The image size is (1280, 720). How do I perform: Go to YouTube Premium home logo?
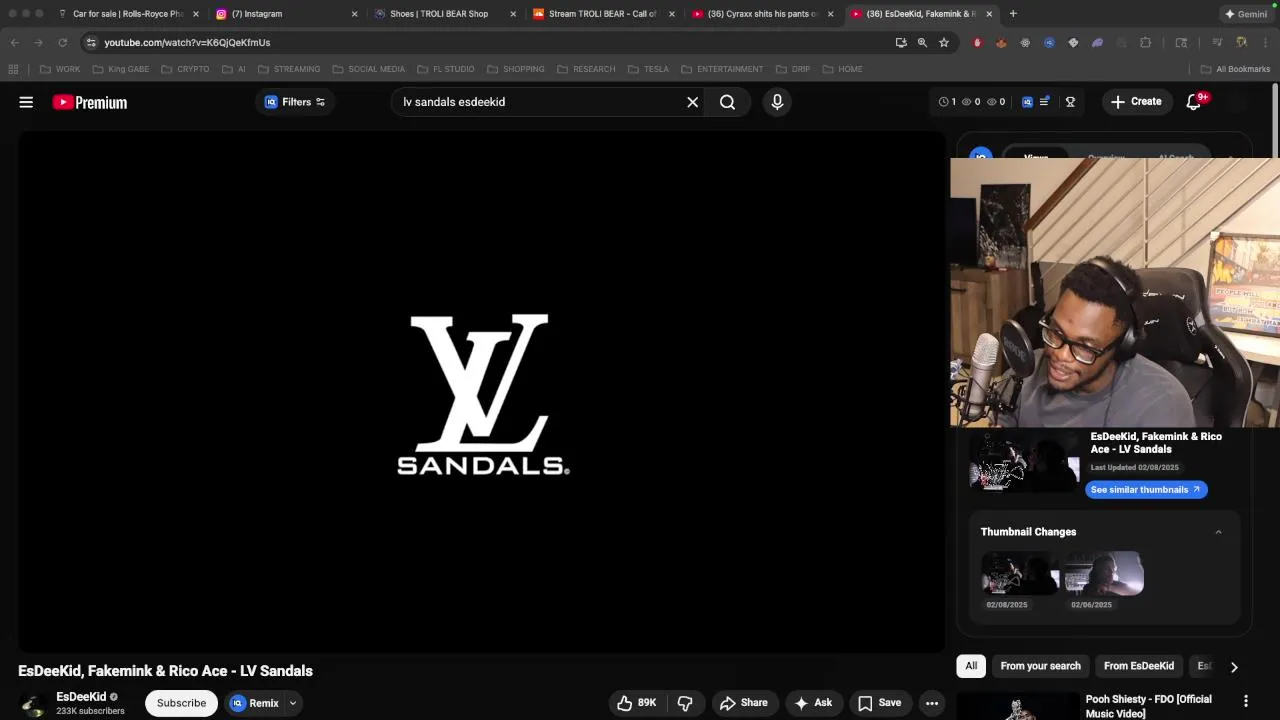pos(90,102)
